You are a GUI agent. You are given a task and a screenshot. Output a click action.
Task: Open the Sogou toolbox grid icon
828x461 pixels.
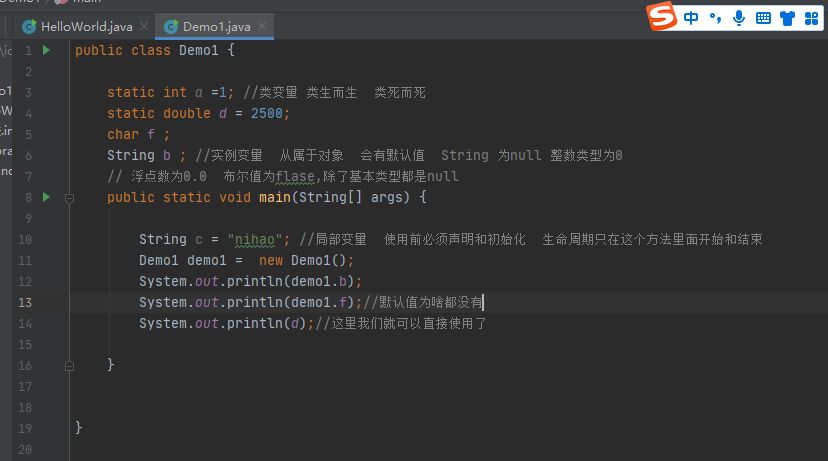[x=811, y=17]
